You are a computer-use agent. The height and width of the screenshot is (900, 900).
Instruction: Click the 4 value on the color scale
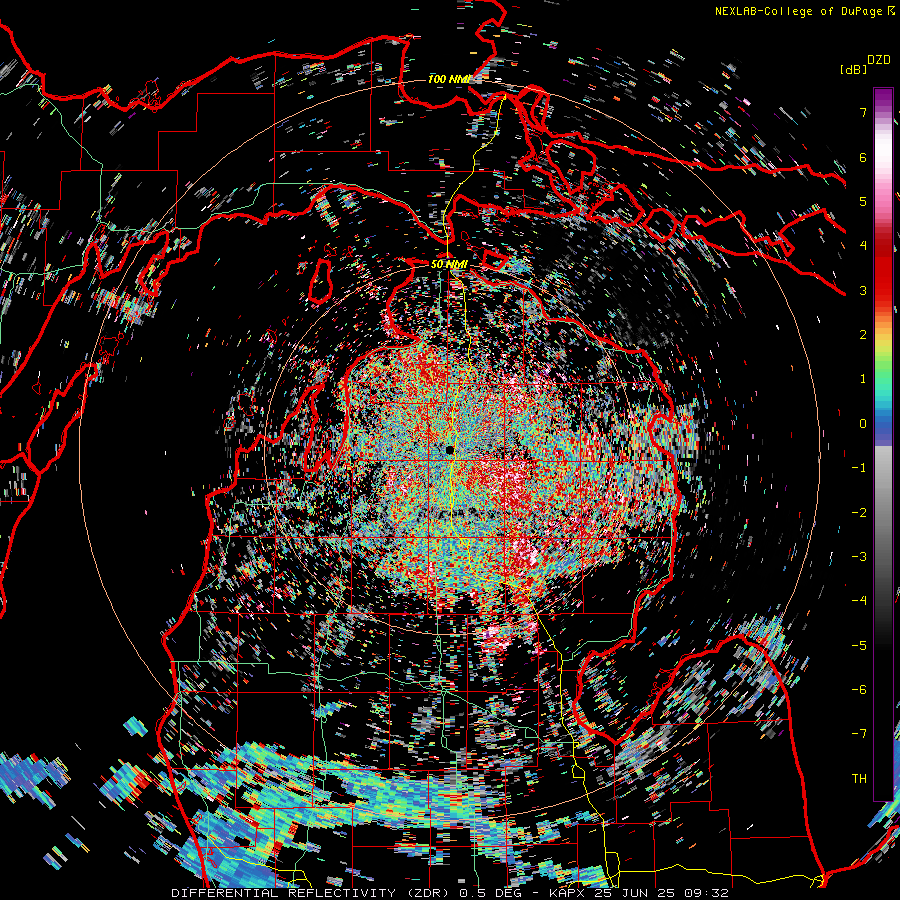863,246
